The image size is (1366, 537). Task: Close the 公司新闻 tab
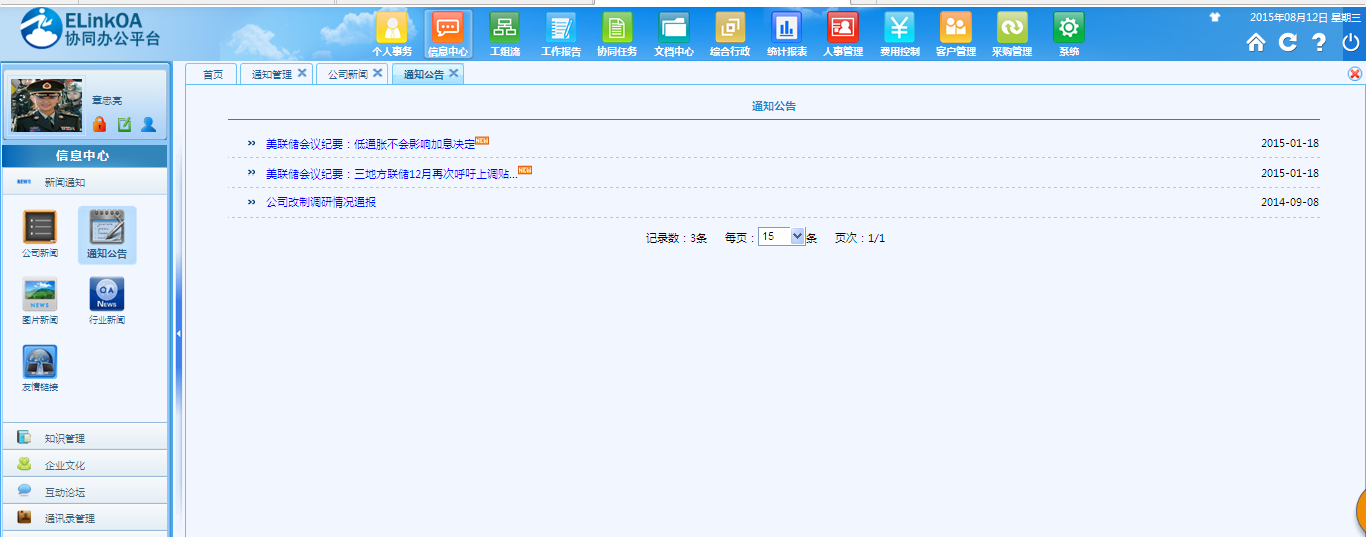[378, 73]
